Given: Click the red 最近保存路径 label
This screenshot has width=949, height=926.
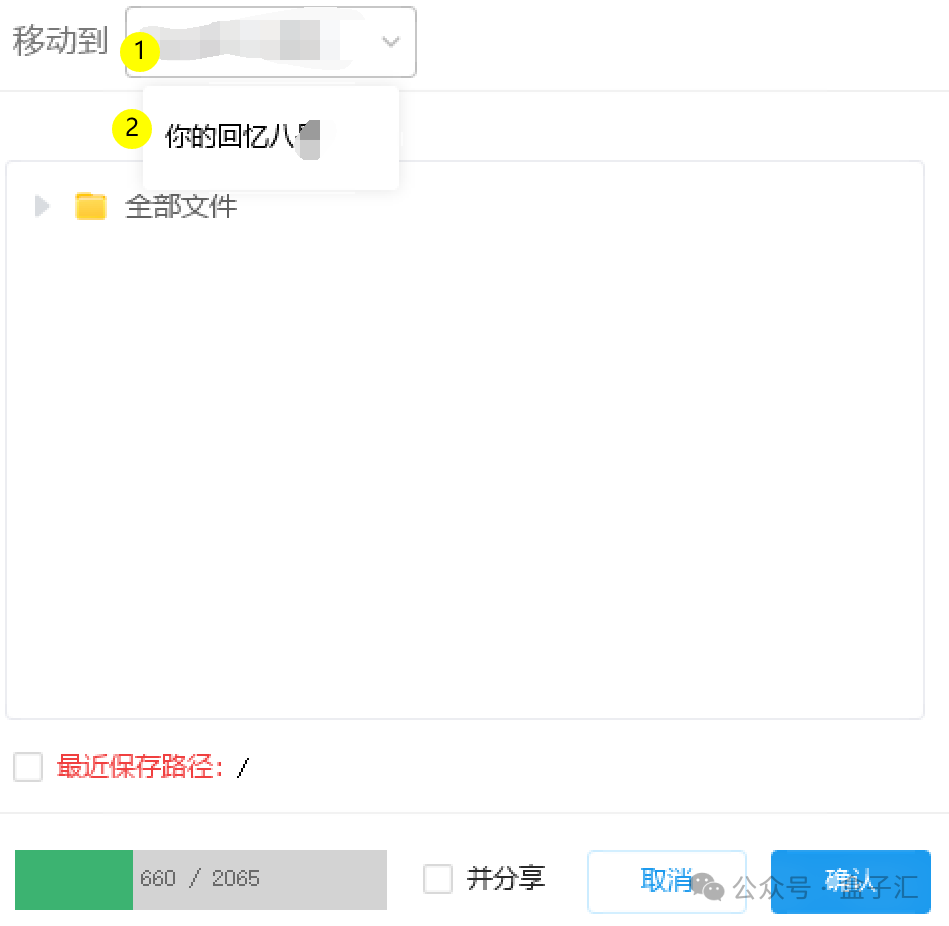Looking at the screenshot, I should (141, 767).
